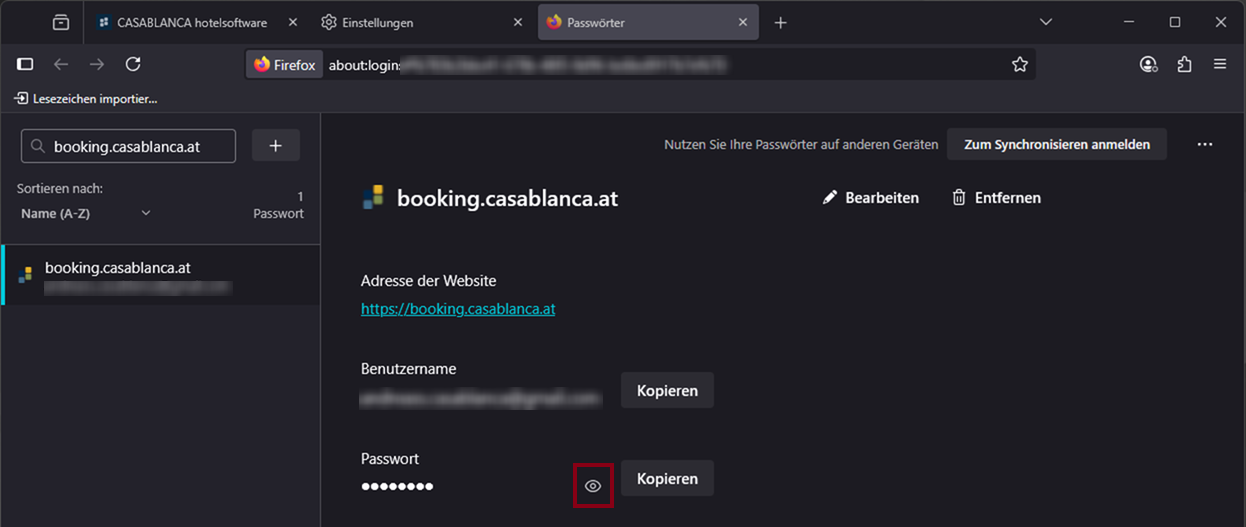Reveal the password with the eye icon
Screen dimensions: 1246x527
(x=593, y=486)
